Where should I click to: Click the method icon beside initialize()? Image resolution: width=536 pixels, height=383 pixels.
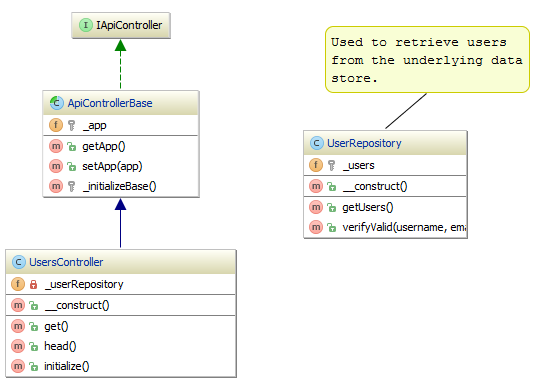point(18,366)
